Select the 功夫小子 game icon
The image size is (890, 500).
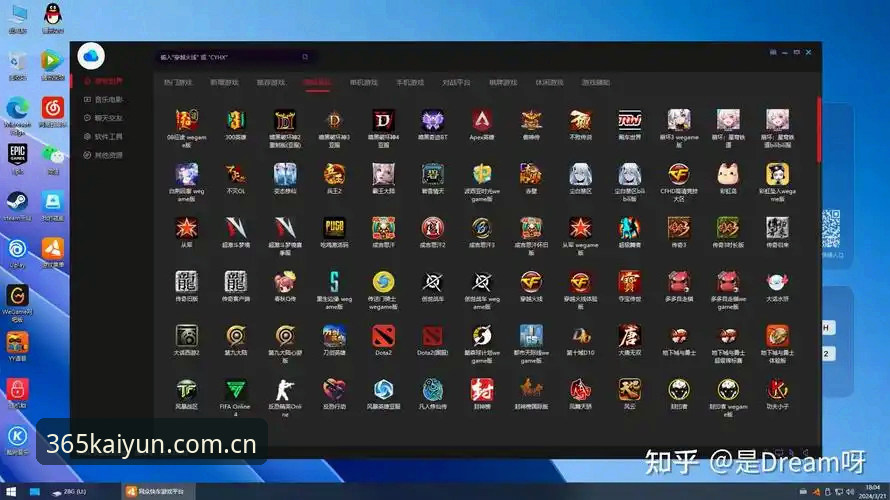[777, 390]
